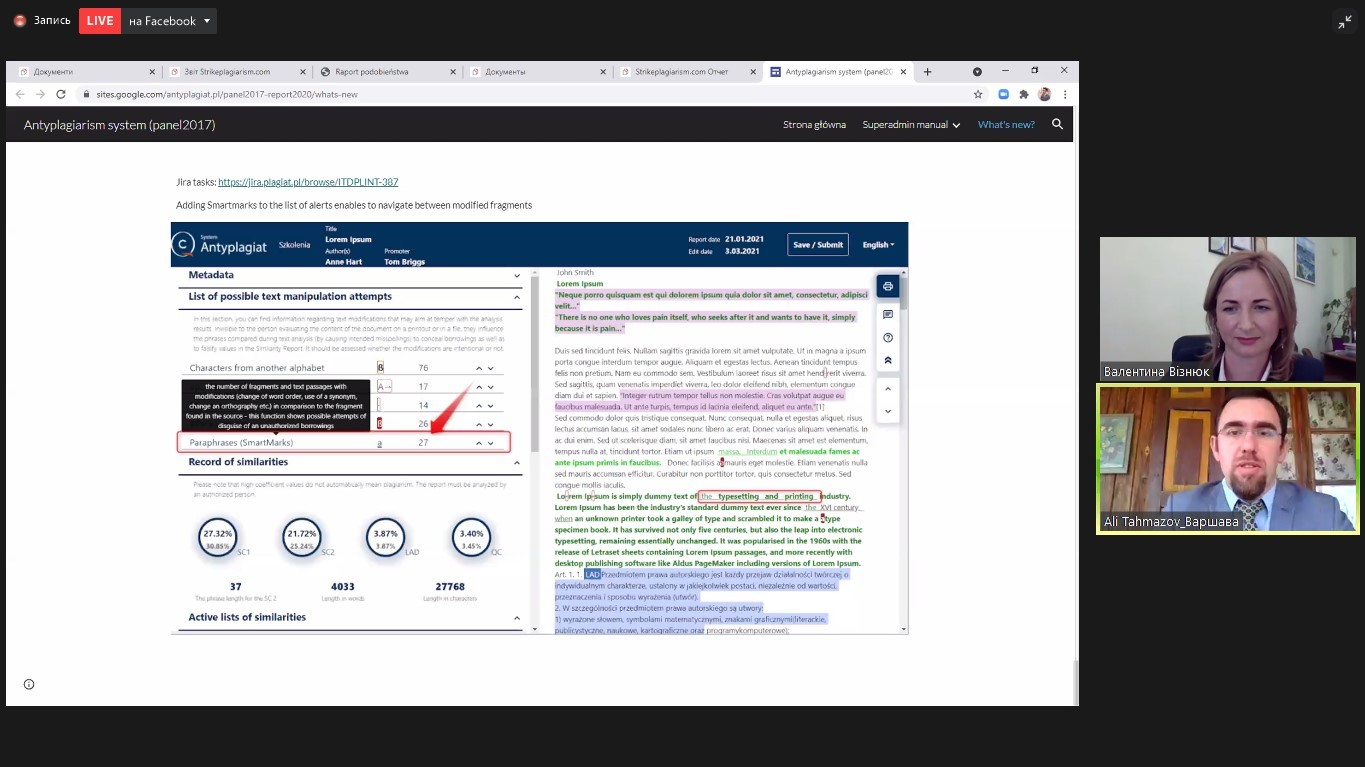Screen dimensions: 1365x767
Task: Click the SC2 21.72% similarity circle
Action: point(301,538)
